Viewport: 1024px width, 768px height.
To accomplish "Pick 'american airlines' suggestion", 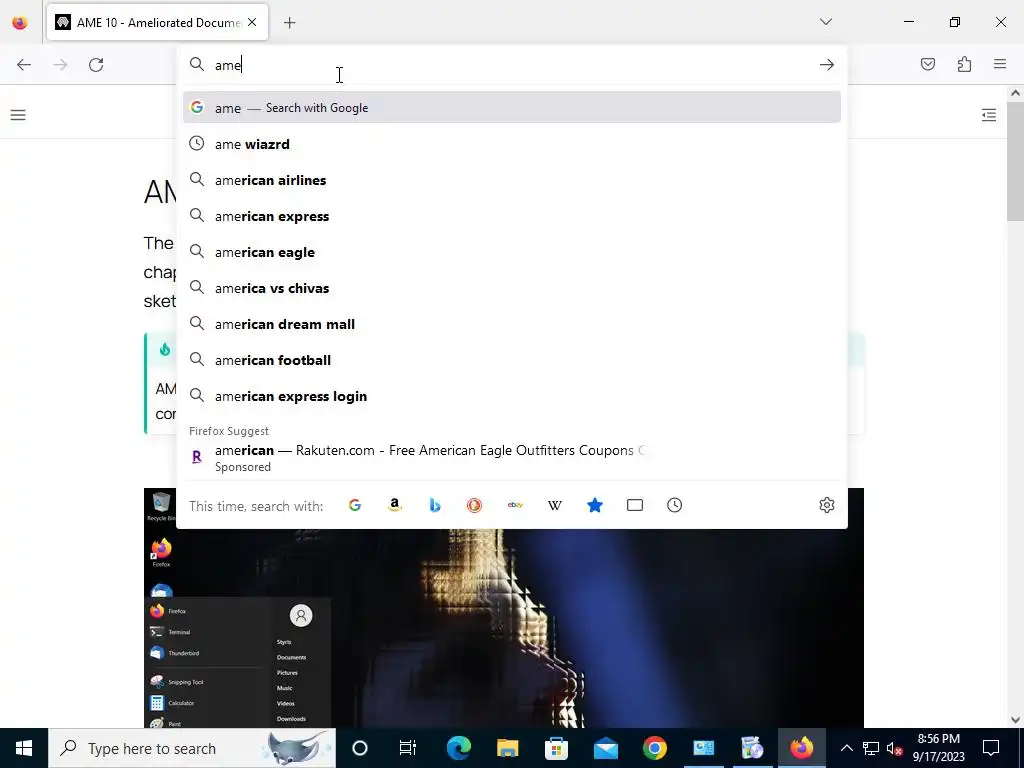I will tap(512, 180).
